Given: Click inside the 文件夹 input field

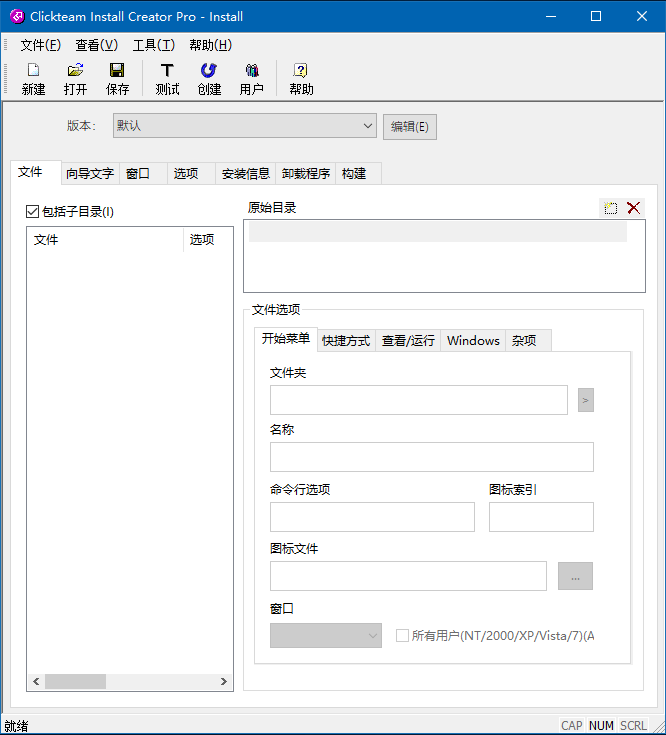Looking at the screenshot, I should pos(419,400).
